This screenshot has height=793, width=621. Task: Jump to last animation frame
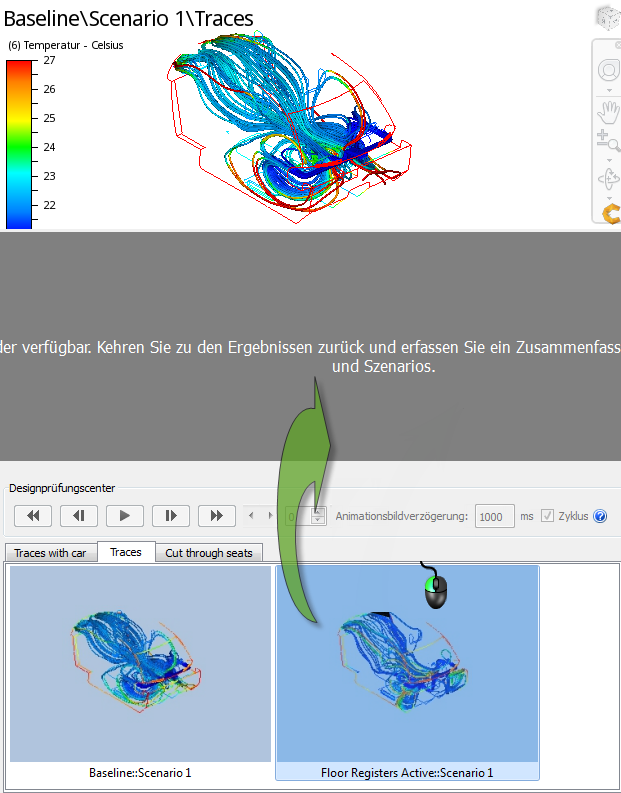[217, 516]
